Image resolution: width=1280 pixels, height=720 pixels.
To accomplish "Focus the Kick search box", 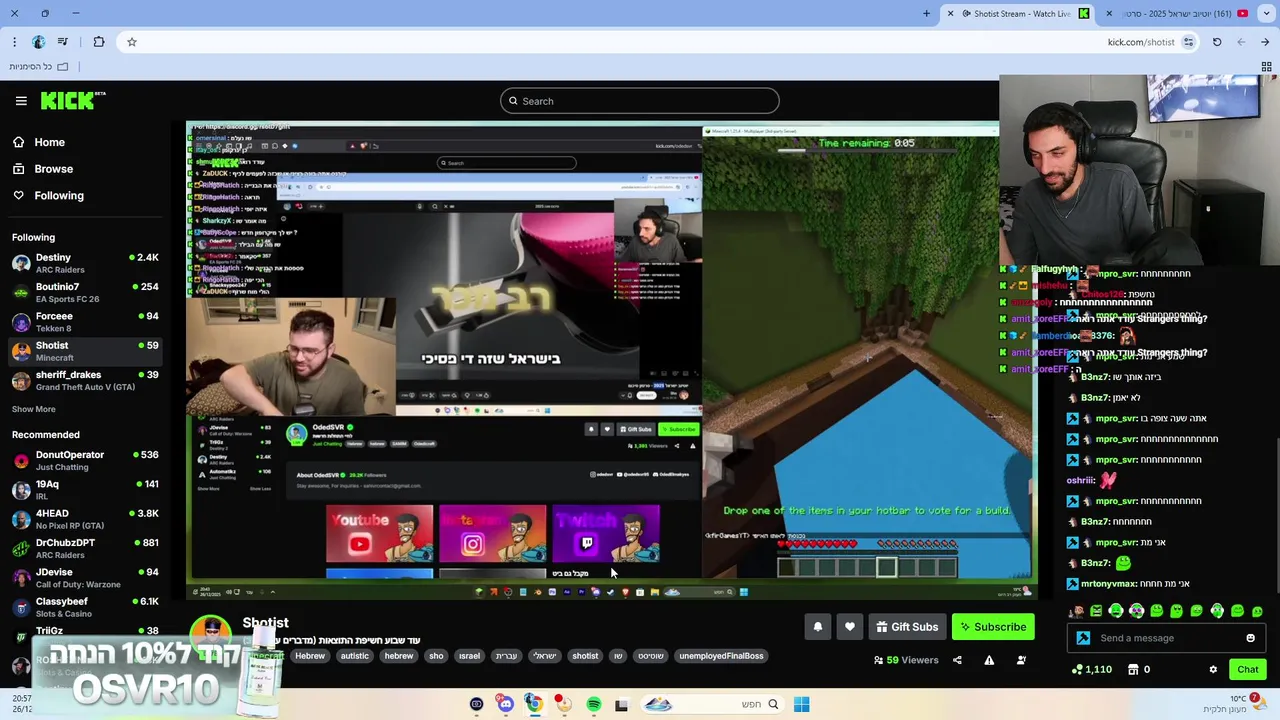I will tap(640, 101).
